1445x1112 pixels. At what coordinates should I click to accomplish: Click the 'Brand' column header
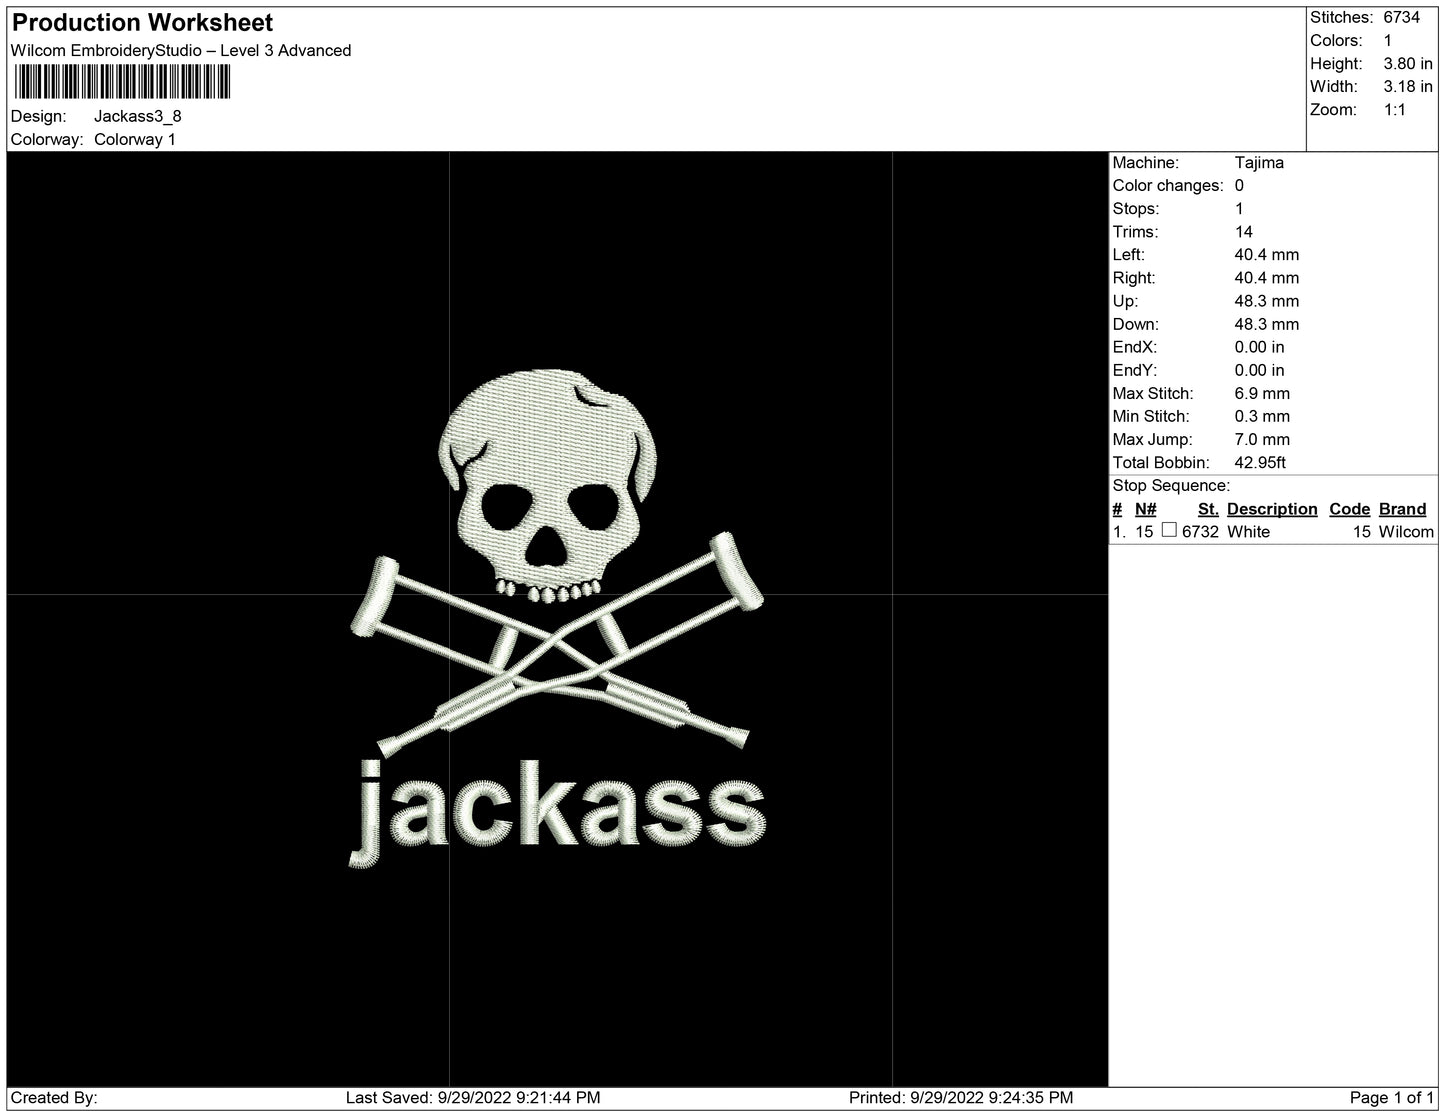click(x=1402, y=509)
